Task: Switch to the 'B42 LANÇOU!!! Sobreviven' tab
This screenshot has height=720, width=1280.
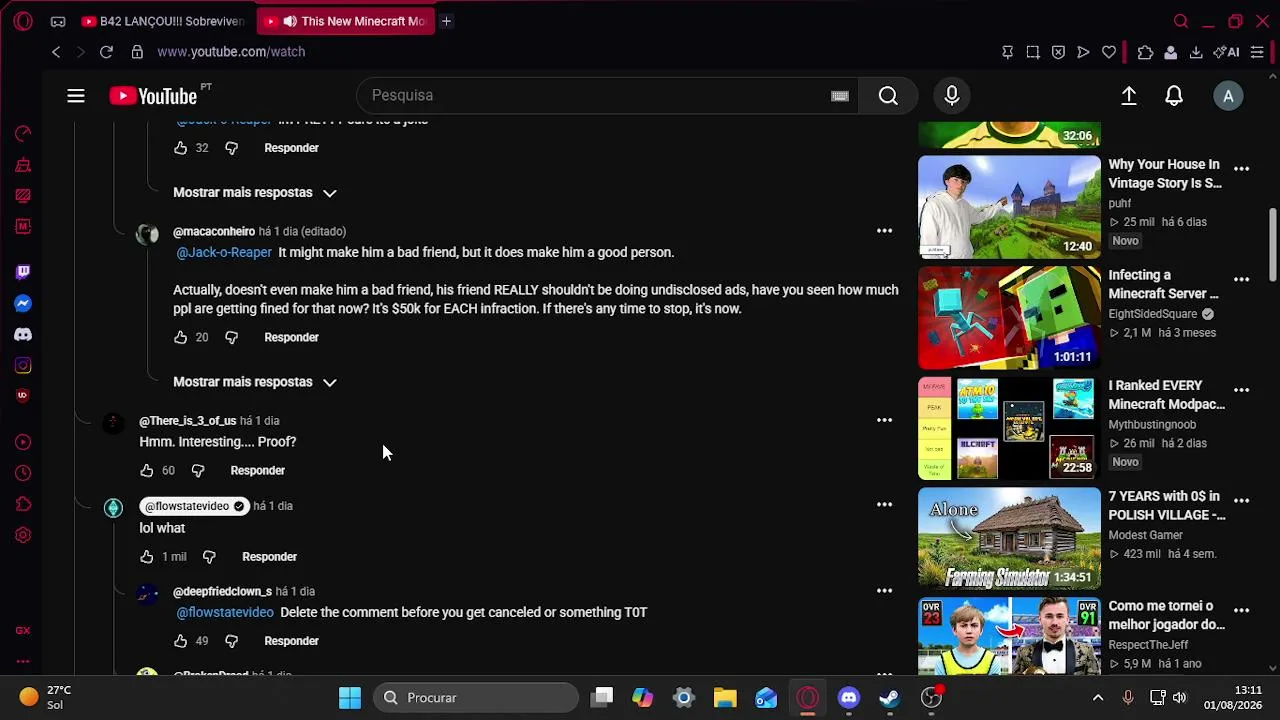Action: point(163,21)
